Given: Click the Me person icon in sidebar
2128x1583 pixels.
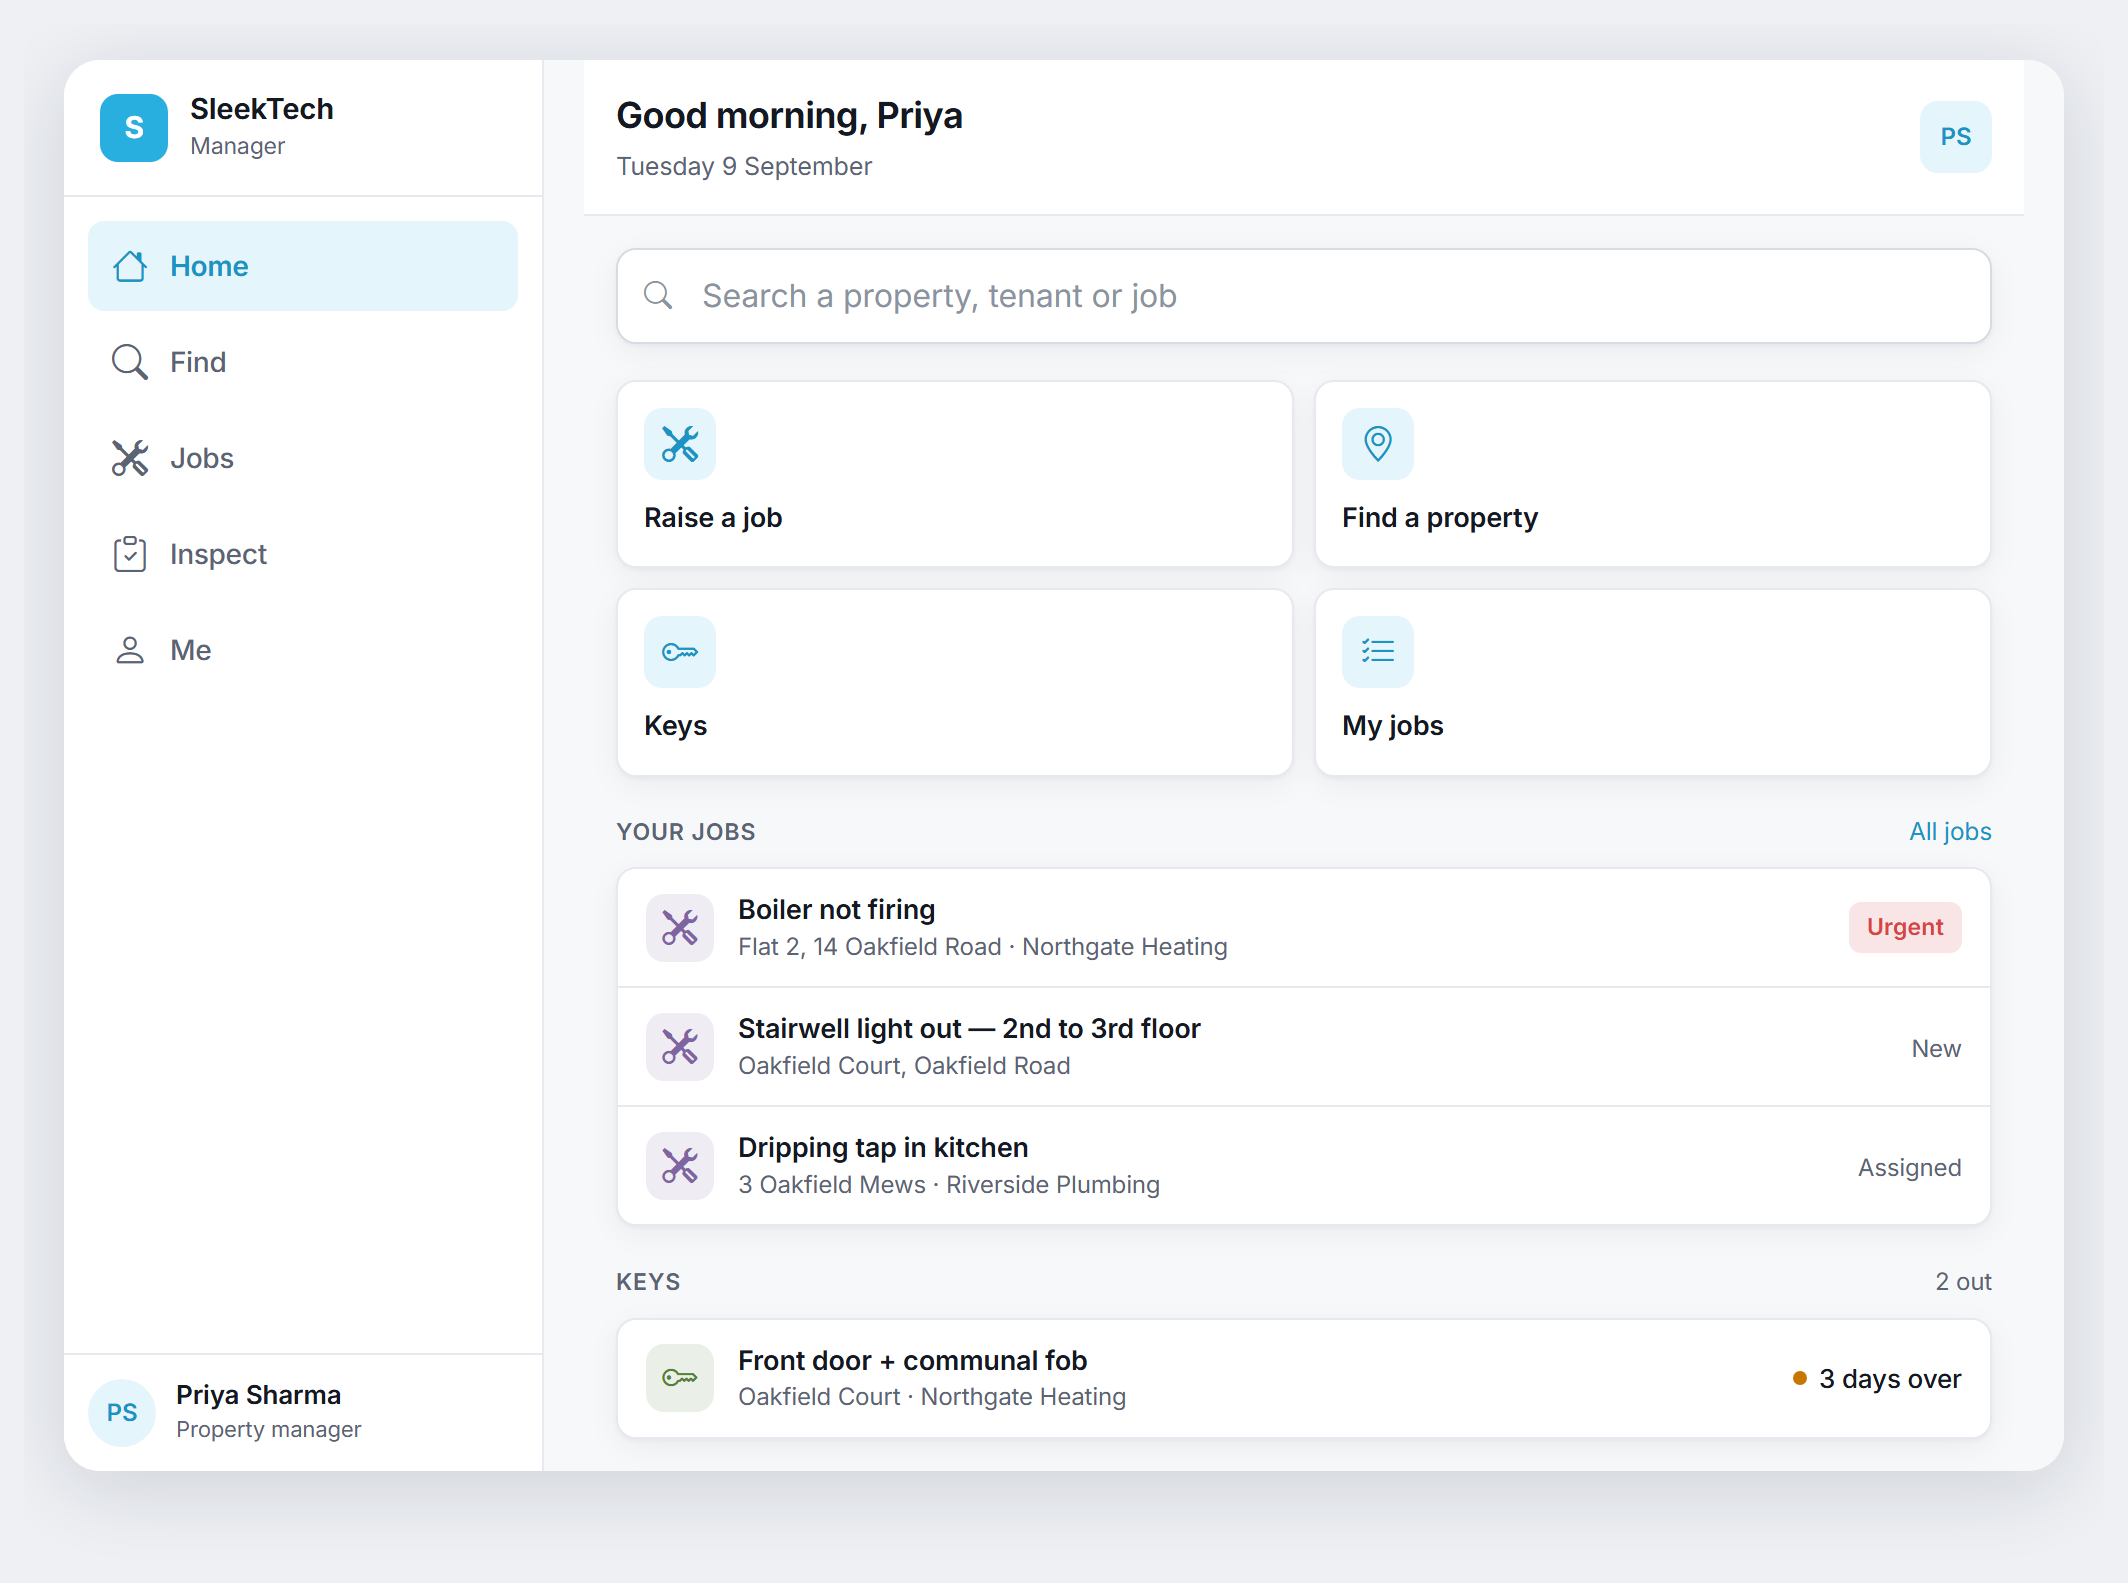Looking at the screenshot, I should pos(130,650).
